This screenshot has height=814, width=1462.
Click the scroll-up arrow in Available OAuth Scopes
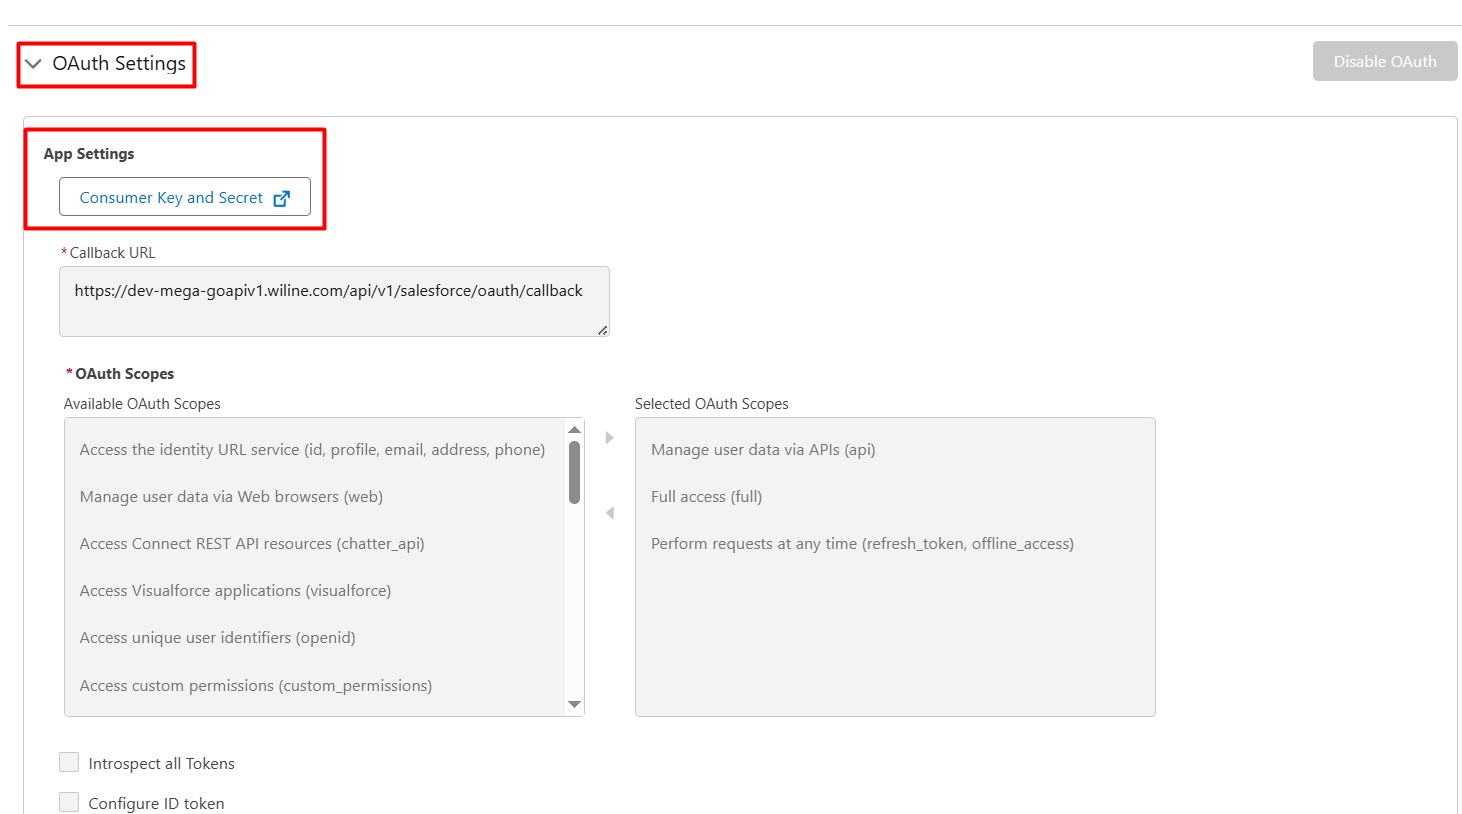coord(574,428)
